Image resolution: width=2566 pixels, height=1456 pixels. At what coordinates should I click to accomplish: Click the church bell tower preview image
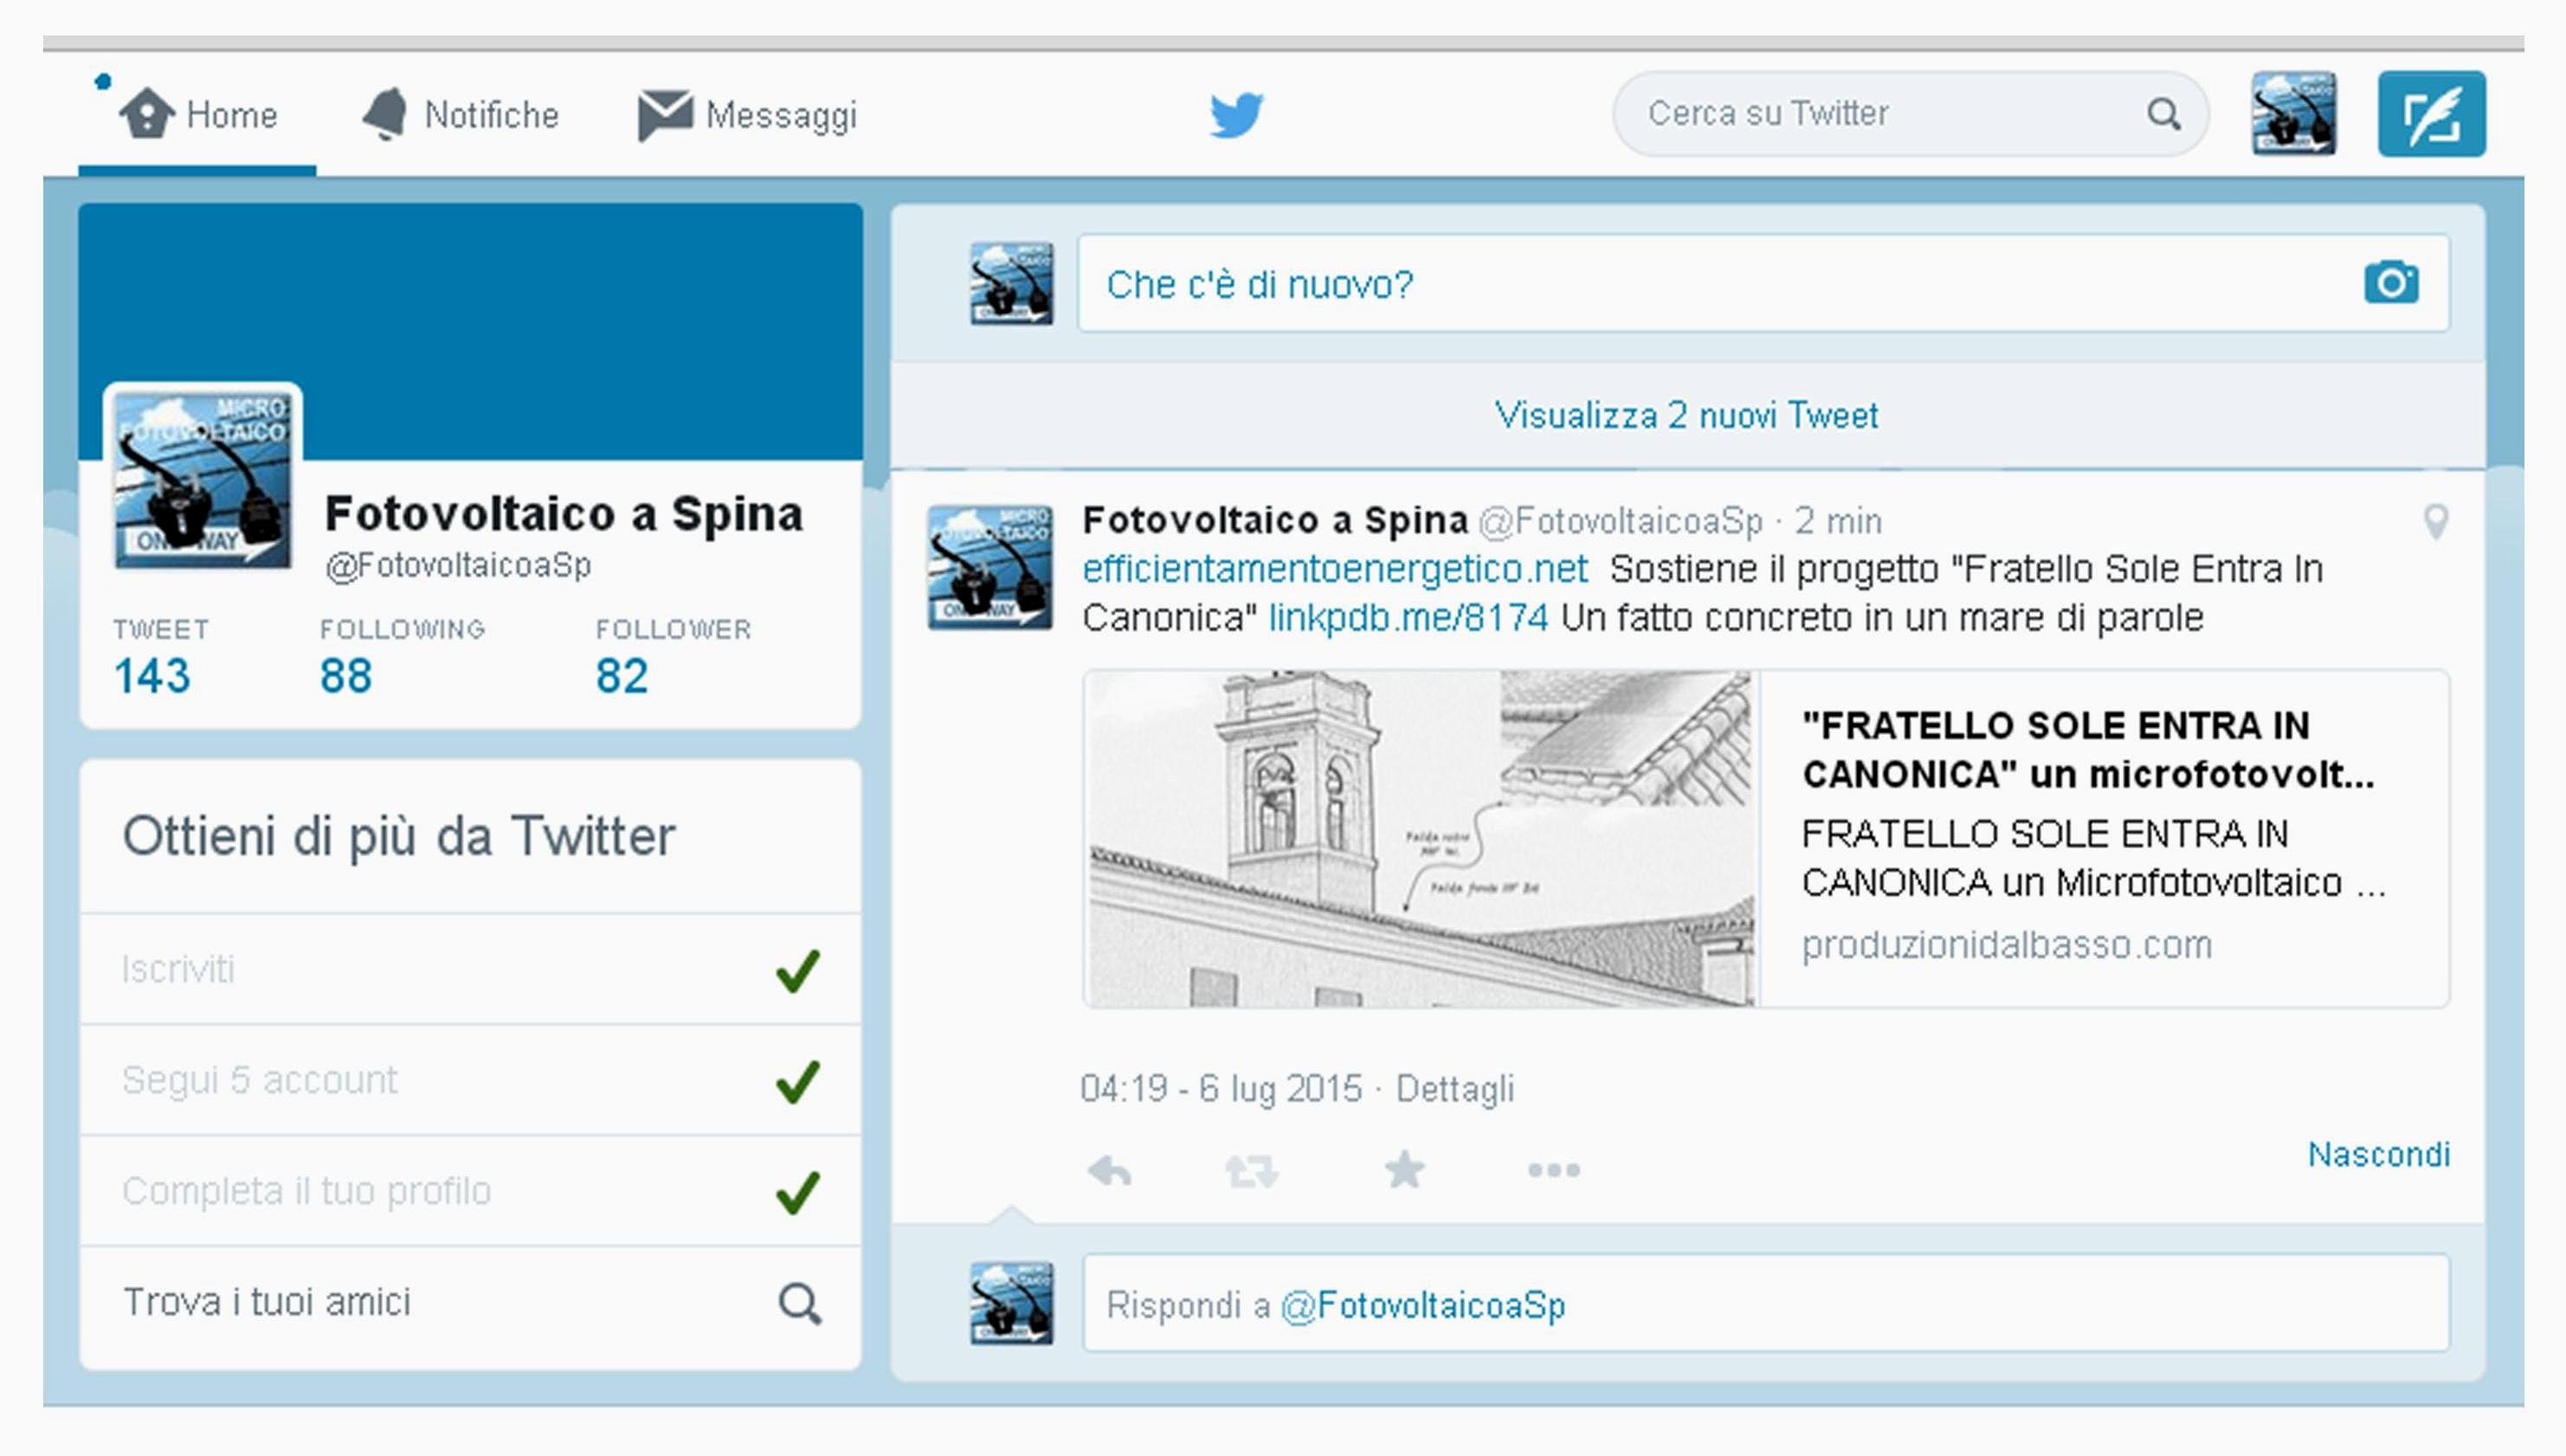(x=1421, y=838)
